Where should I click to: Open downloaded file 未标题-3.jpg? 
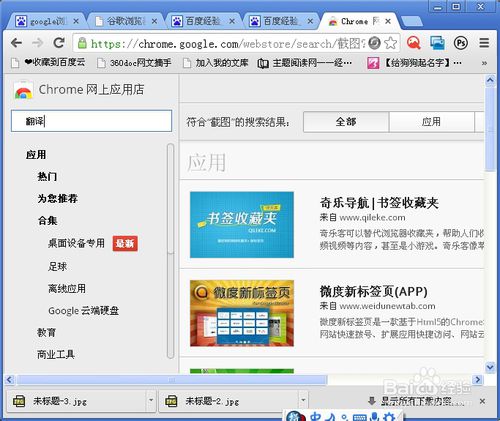pyautogui.click(x=76, y=401)
